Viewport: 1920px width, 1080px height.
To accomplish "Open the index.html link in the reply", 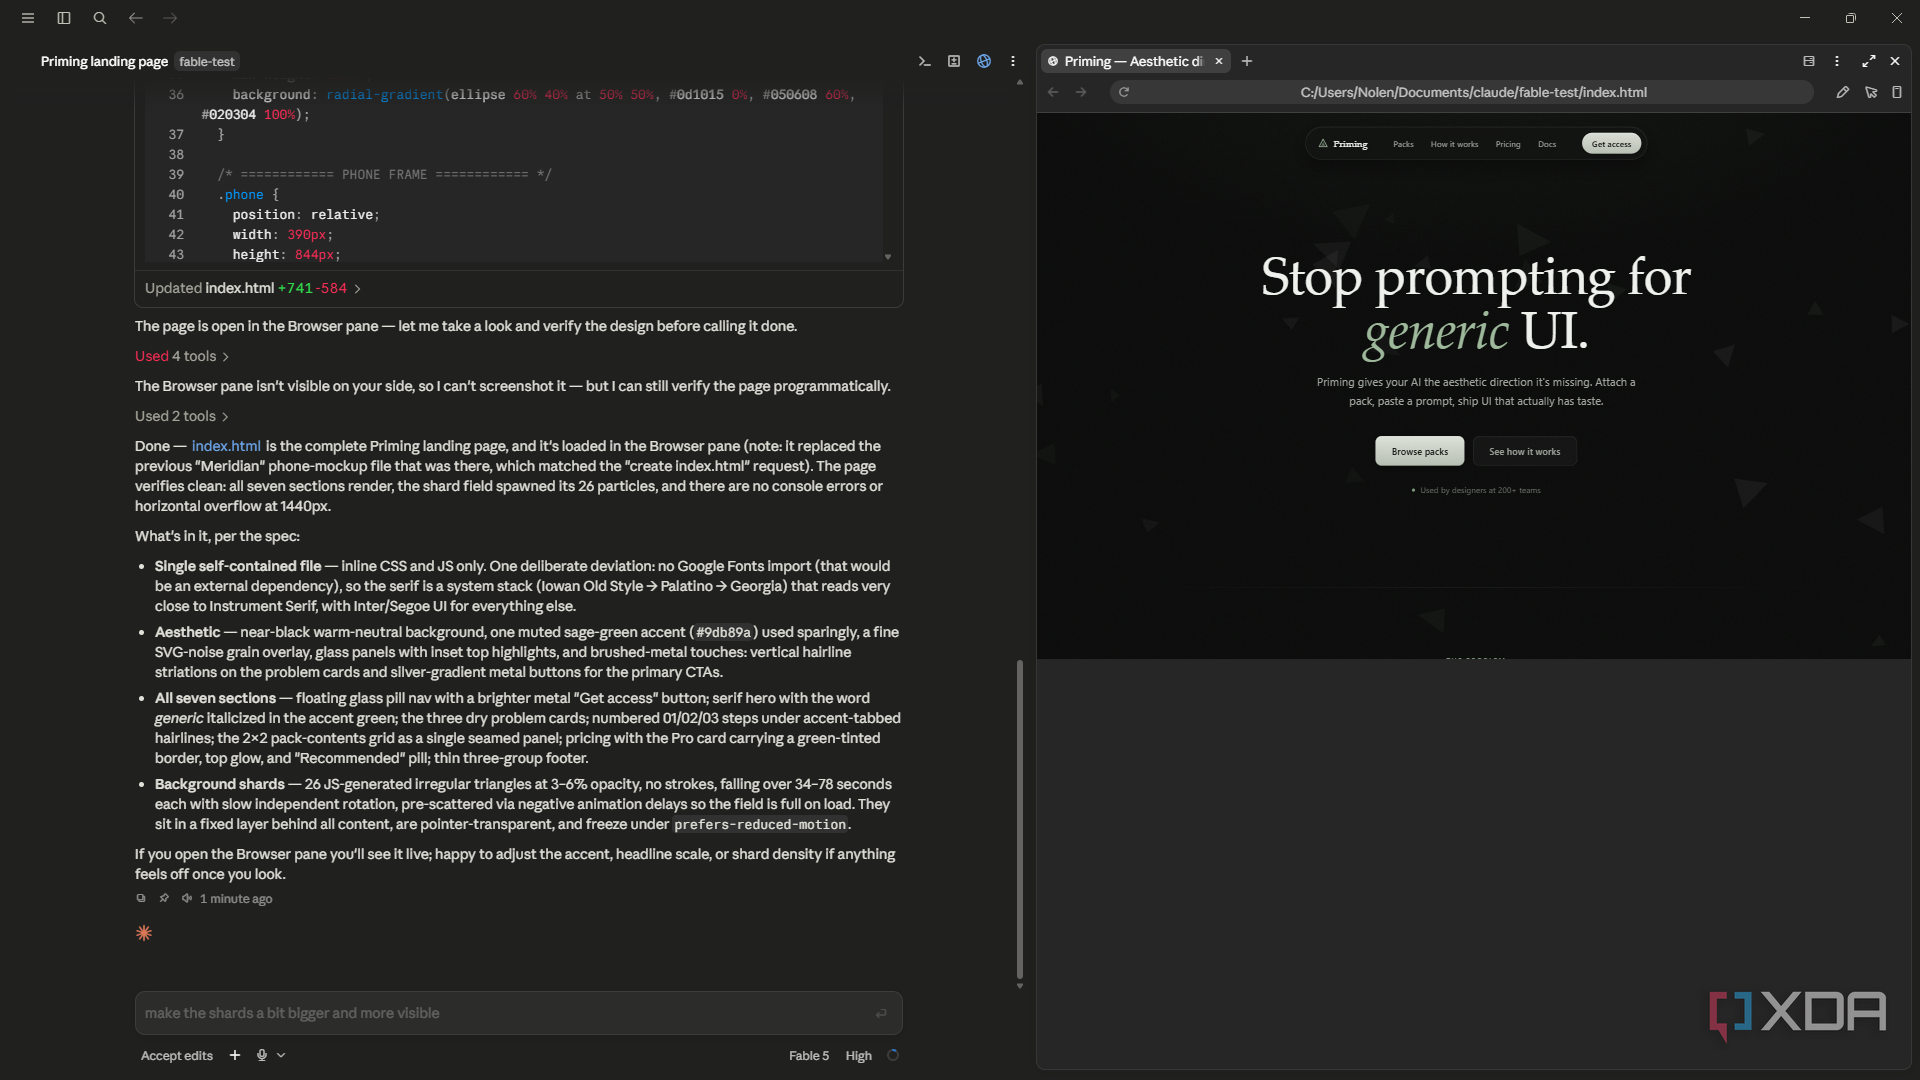I will (x=226, y=446).
